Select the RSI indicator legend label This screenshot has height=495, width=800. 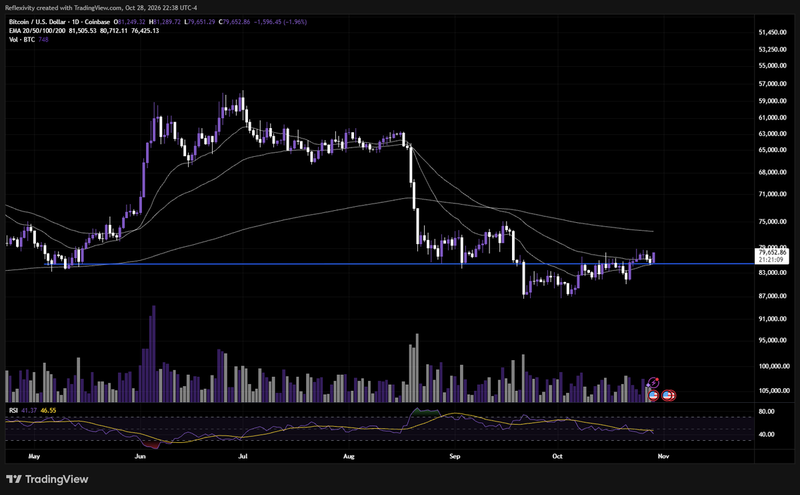click(13, 410)
